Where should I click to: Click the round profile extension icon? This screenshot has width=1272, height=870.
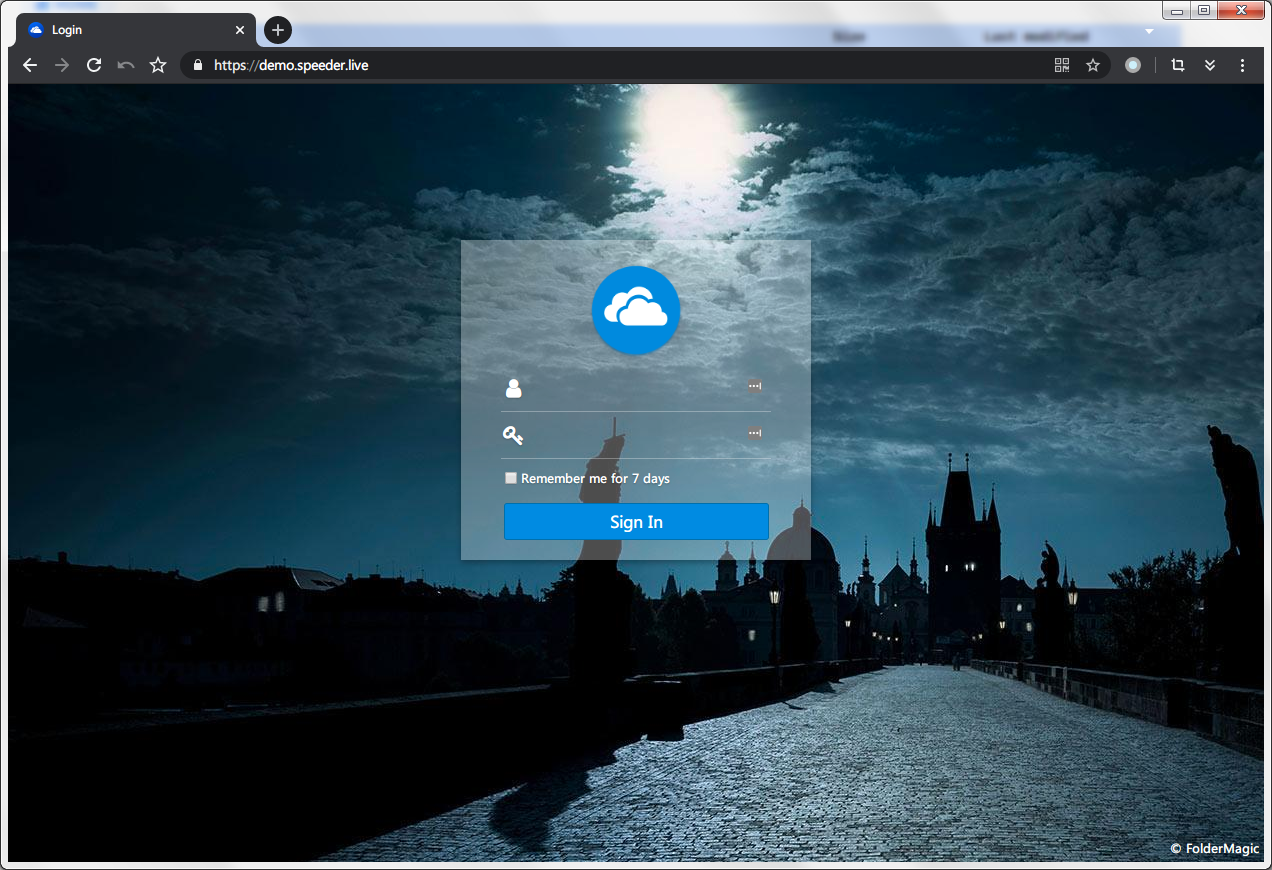(1133, 65)
